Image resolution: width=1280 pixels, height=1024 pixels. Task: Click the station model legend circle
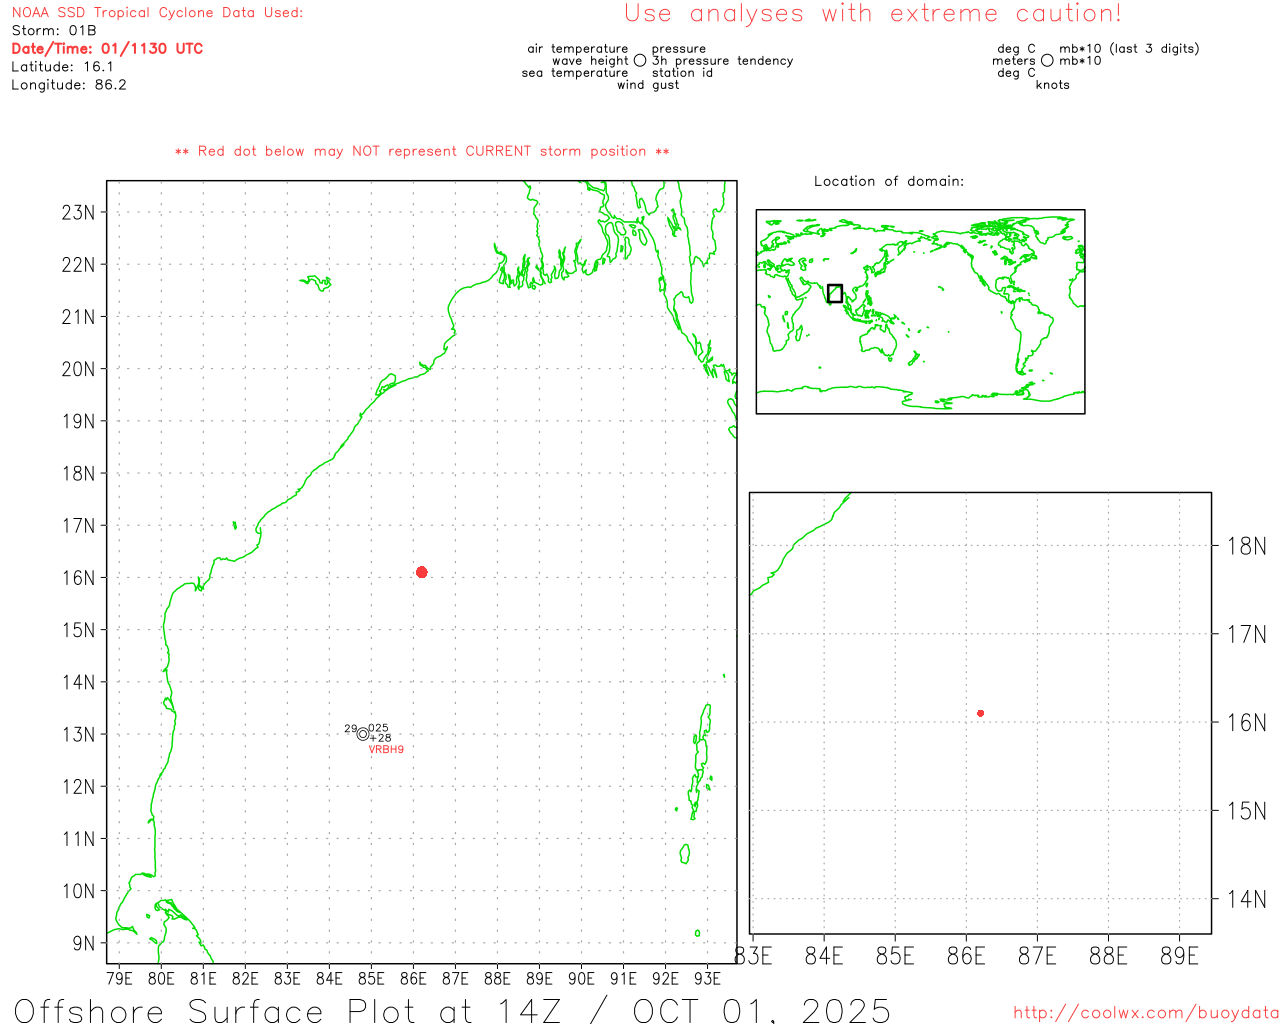coord(640,61)
